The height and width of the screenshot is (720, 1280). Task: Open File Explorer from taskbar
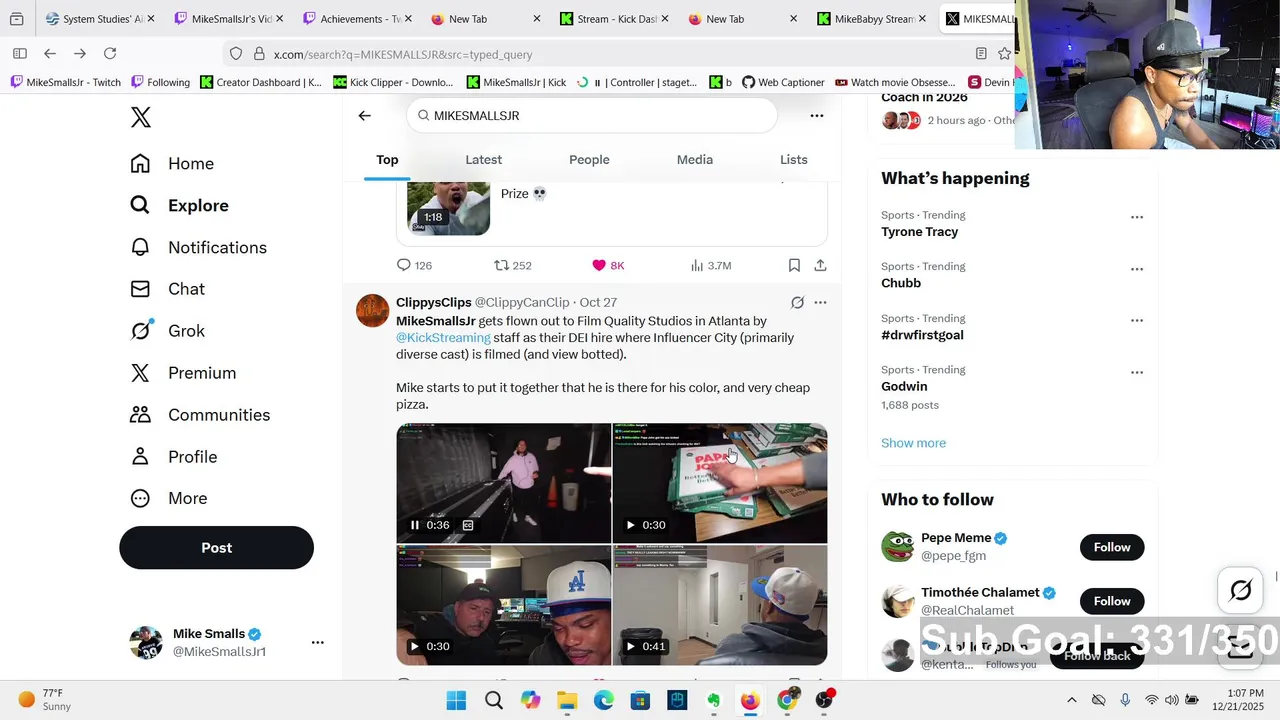click(x=567, y=700)
